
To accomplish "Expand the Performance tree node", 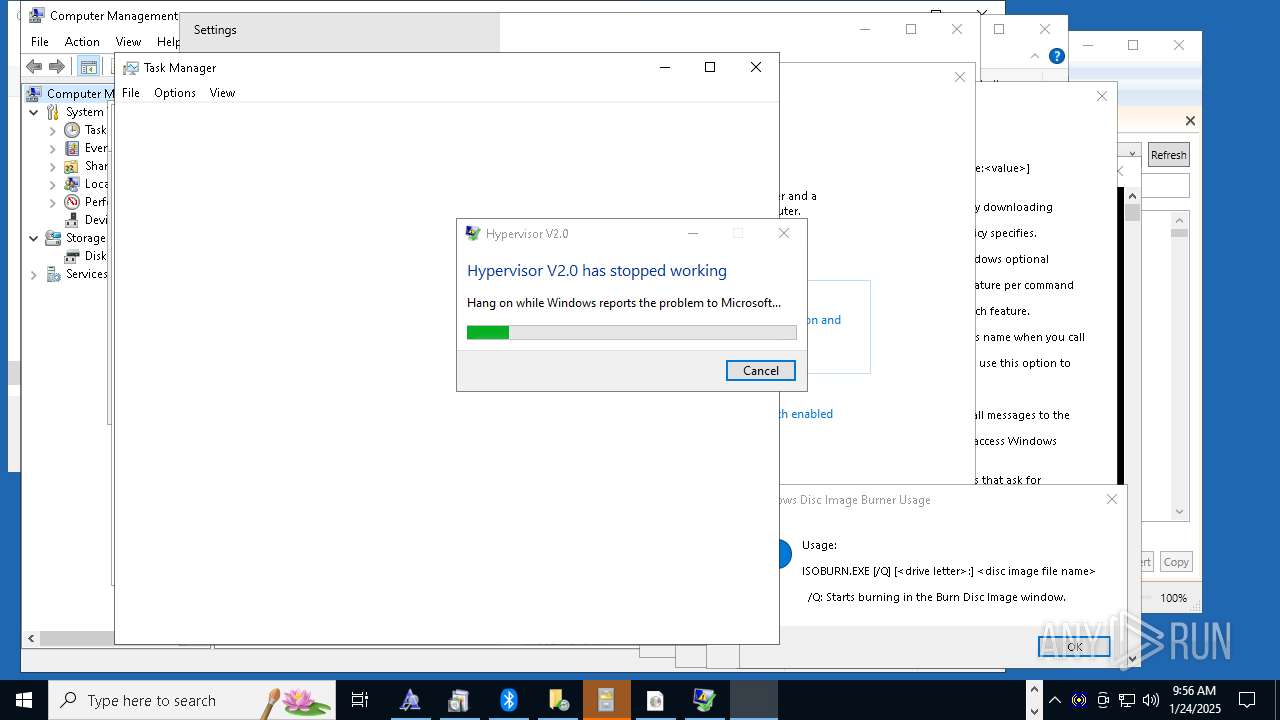I will tap(53, 202).
